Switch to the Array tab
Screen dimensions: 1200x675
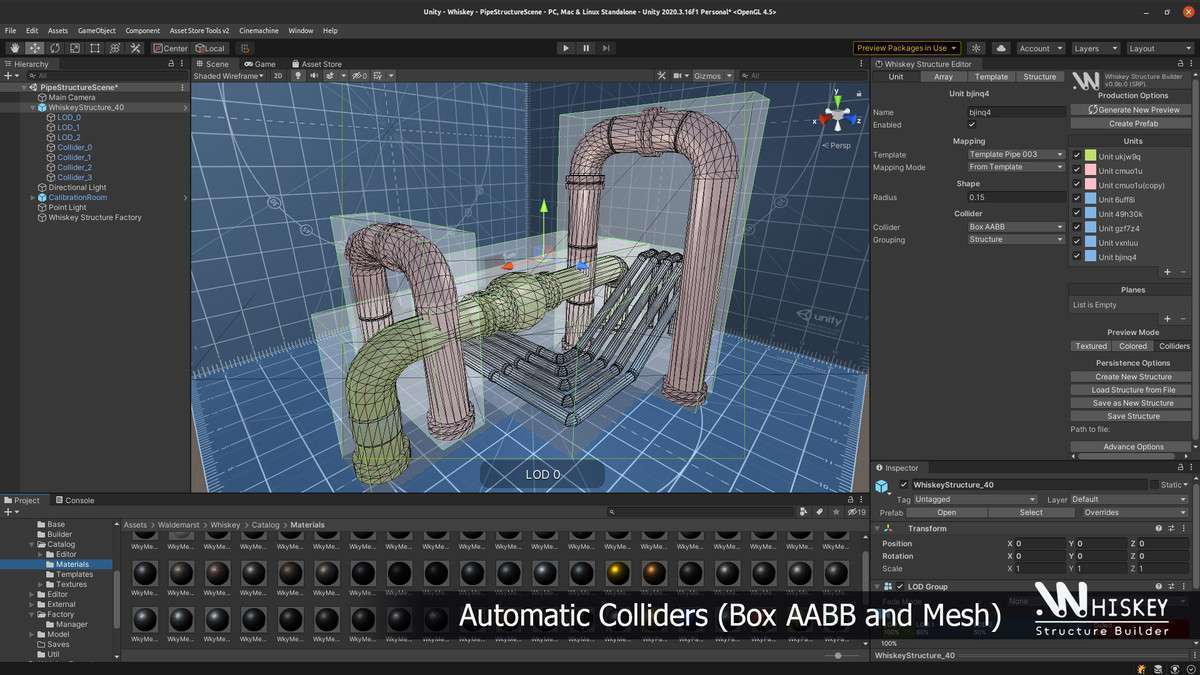943,77
